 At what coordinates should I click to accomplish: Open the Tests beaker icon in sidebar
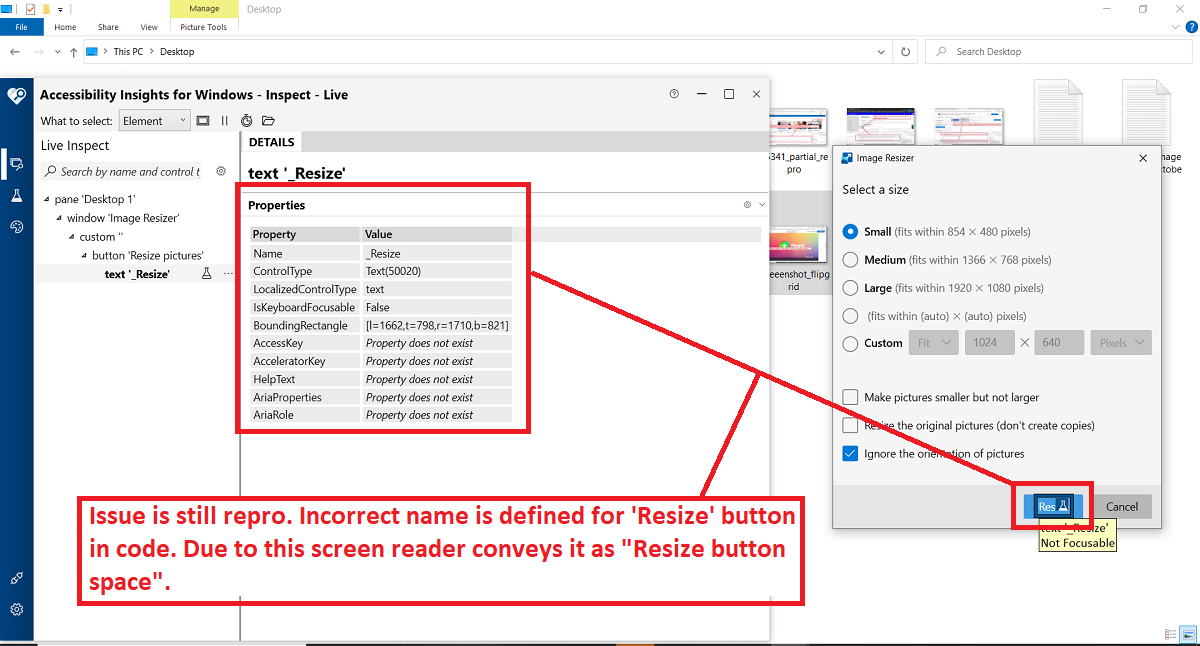click(16, 195)
